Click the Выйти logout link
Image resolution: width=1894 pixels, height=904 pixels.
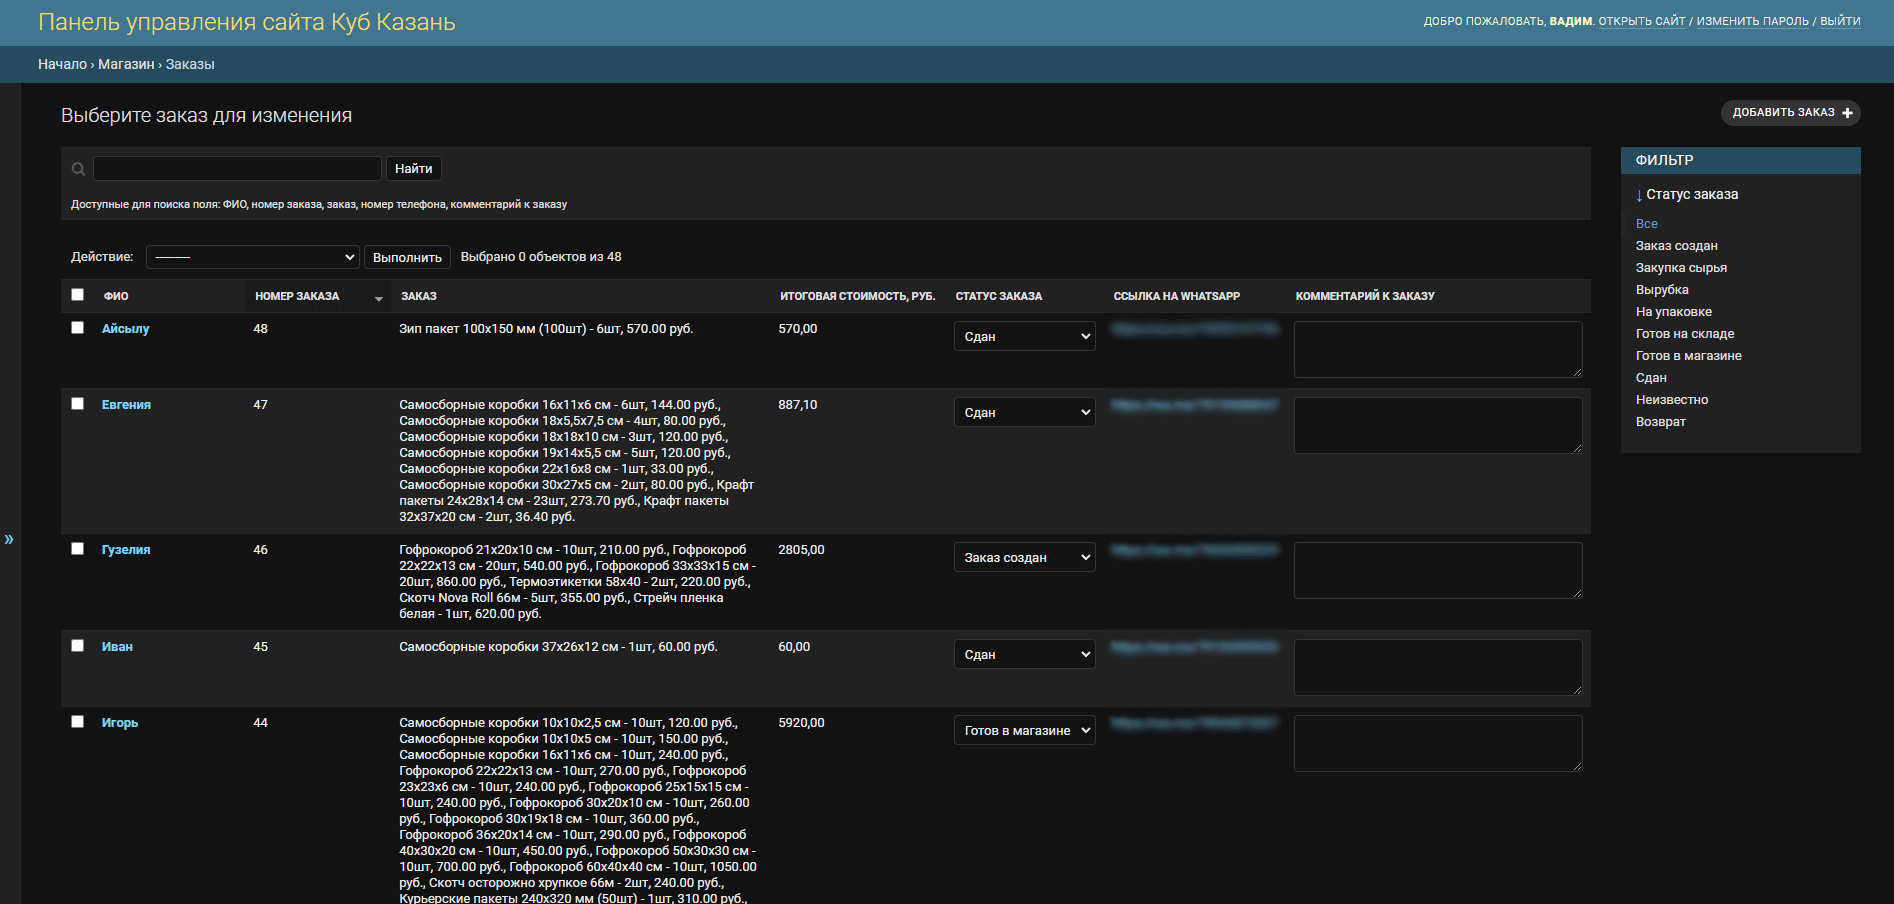click(1840, 21)
